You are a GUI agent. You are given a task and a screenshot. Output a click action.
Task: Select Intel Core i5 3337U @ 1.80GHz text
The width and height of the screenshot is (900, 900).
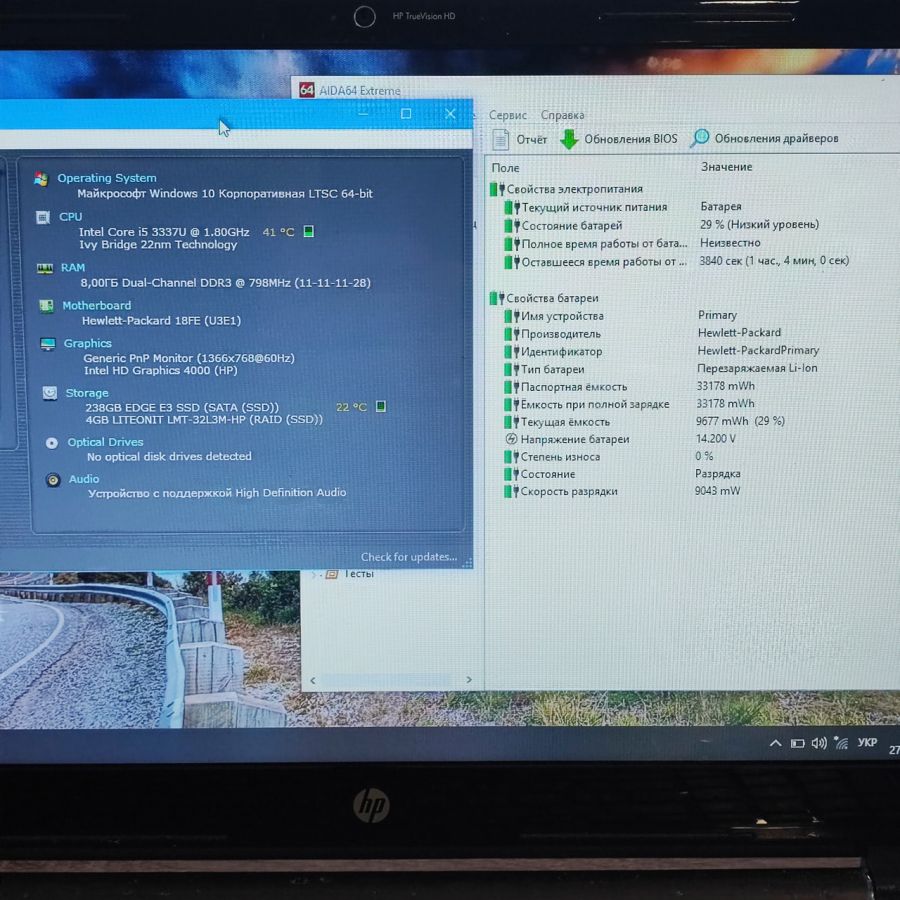tap(164, 232)
